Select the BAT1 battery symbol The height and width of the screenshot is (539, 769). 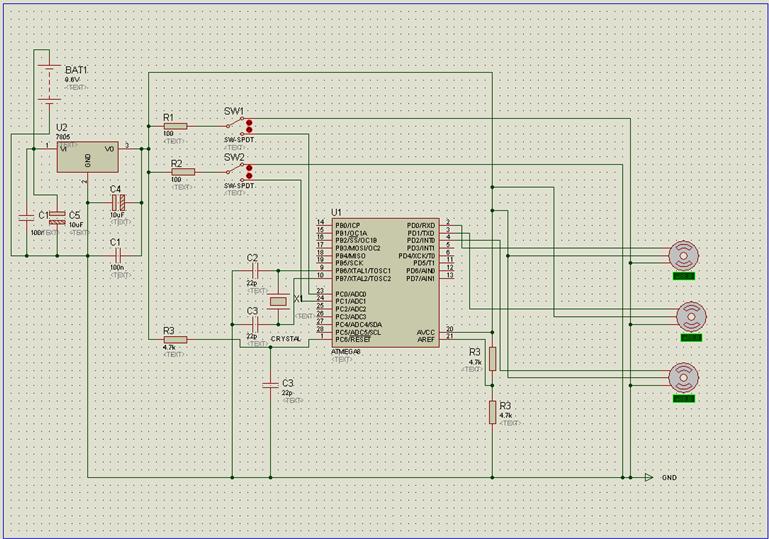[x=50, y=83]
